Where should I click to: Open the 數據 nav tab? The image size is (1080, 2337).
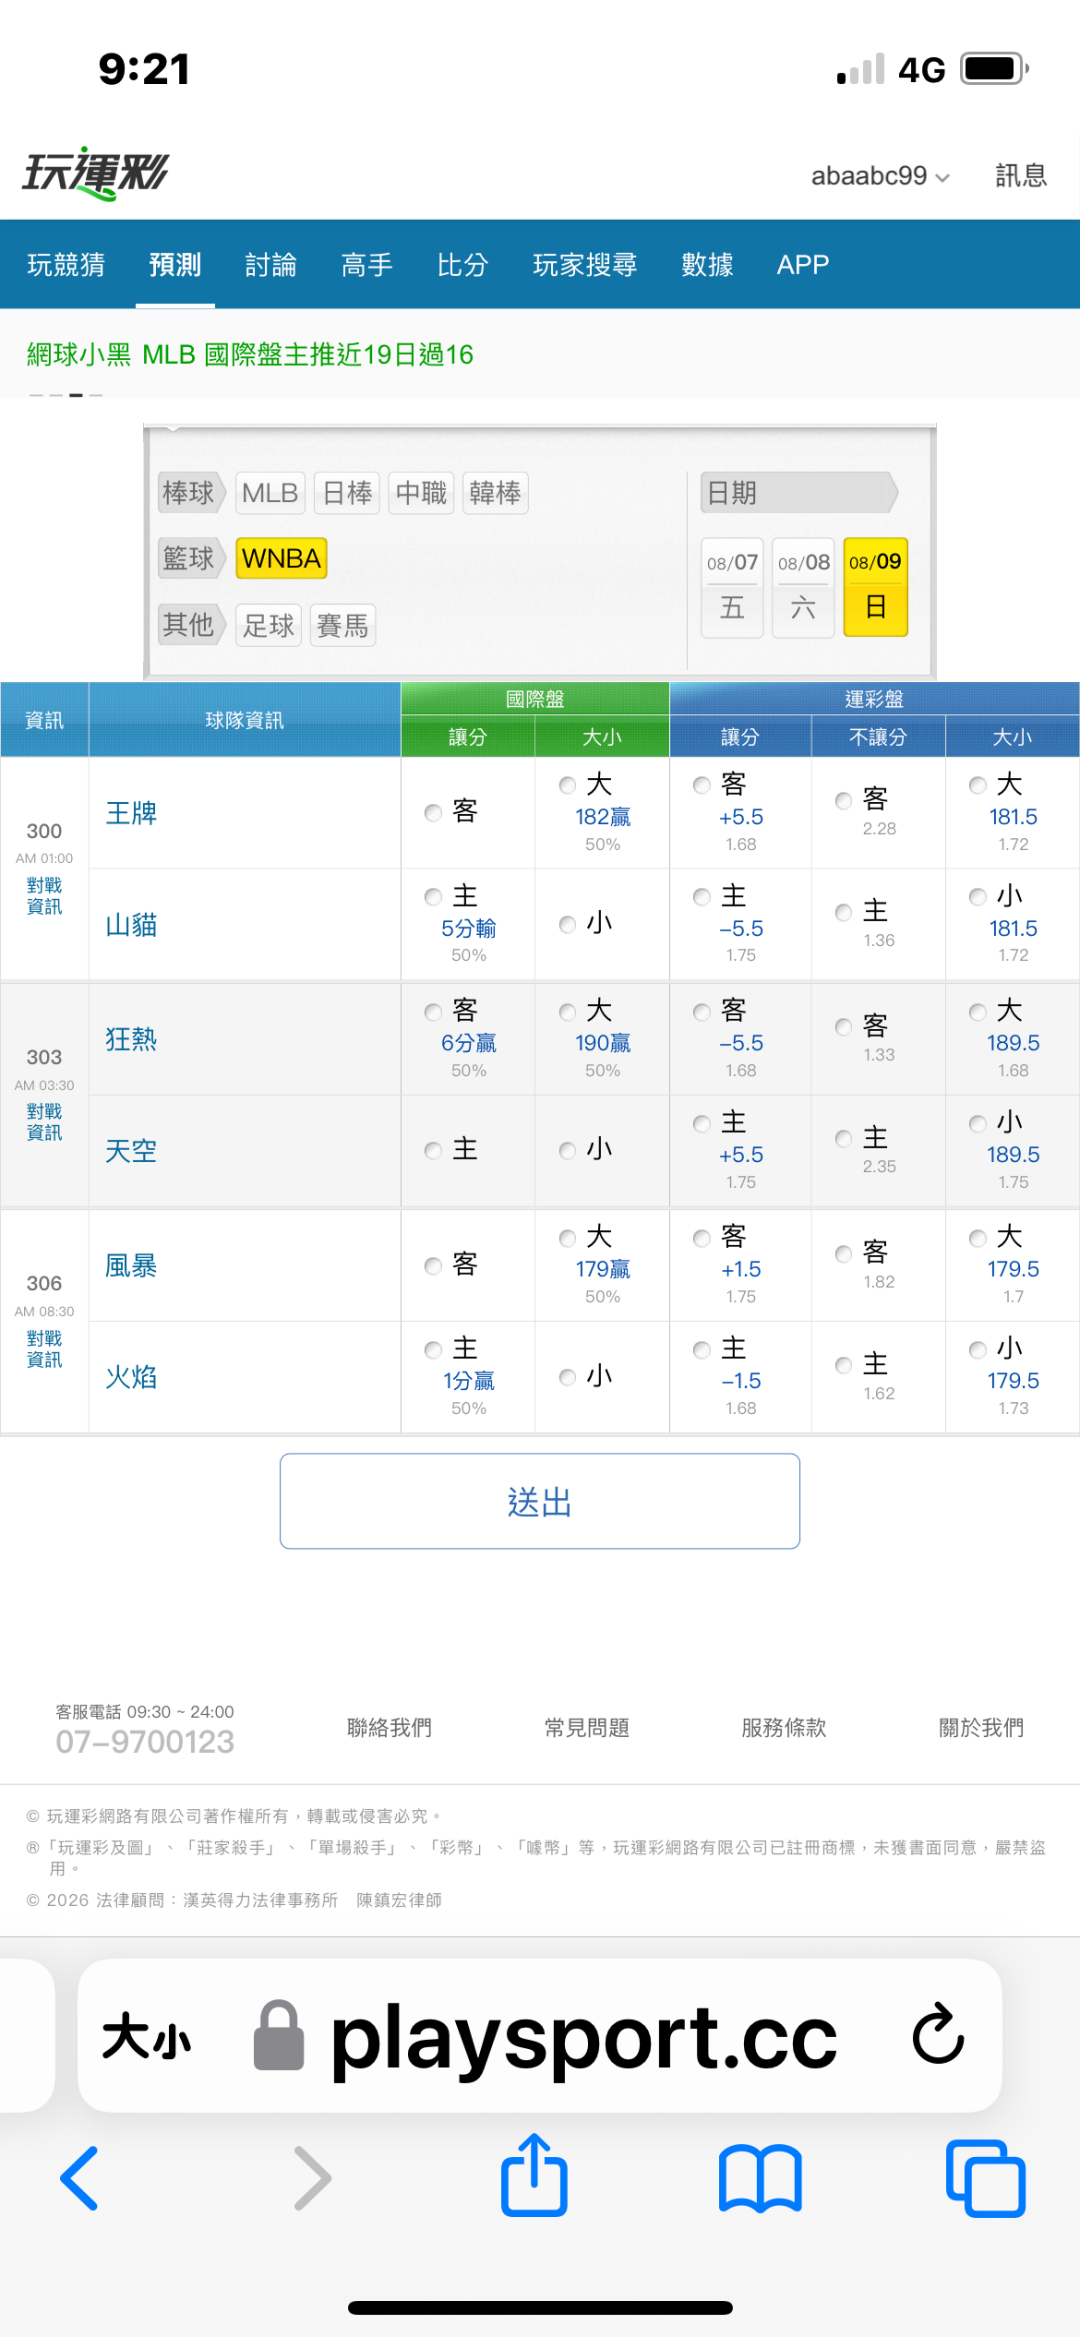(x=707, y=265)
